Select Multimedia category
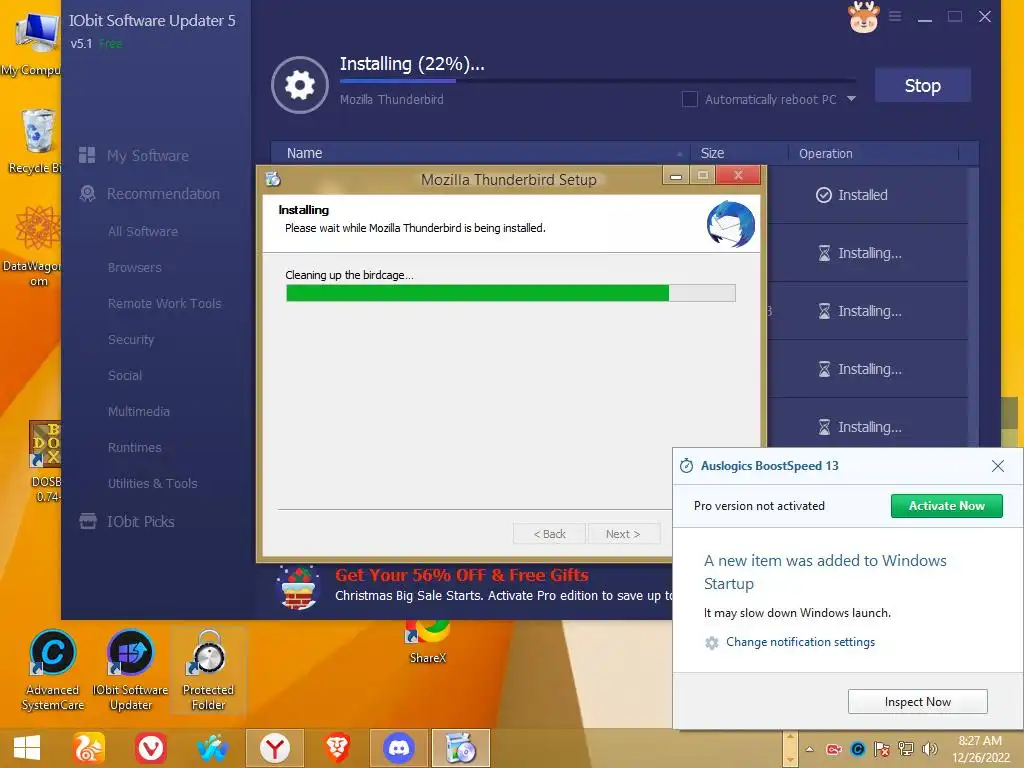1024x768 pixels. (x=139, y=411)
